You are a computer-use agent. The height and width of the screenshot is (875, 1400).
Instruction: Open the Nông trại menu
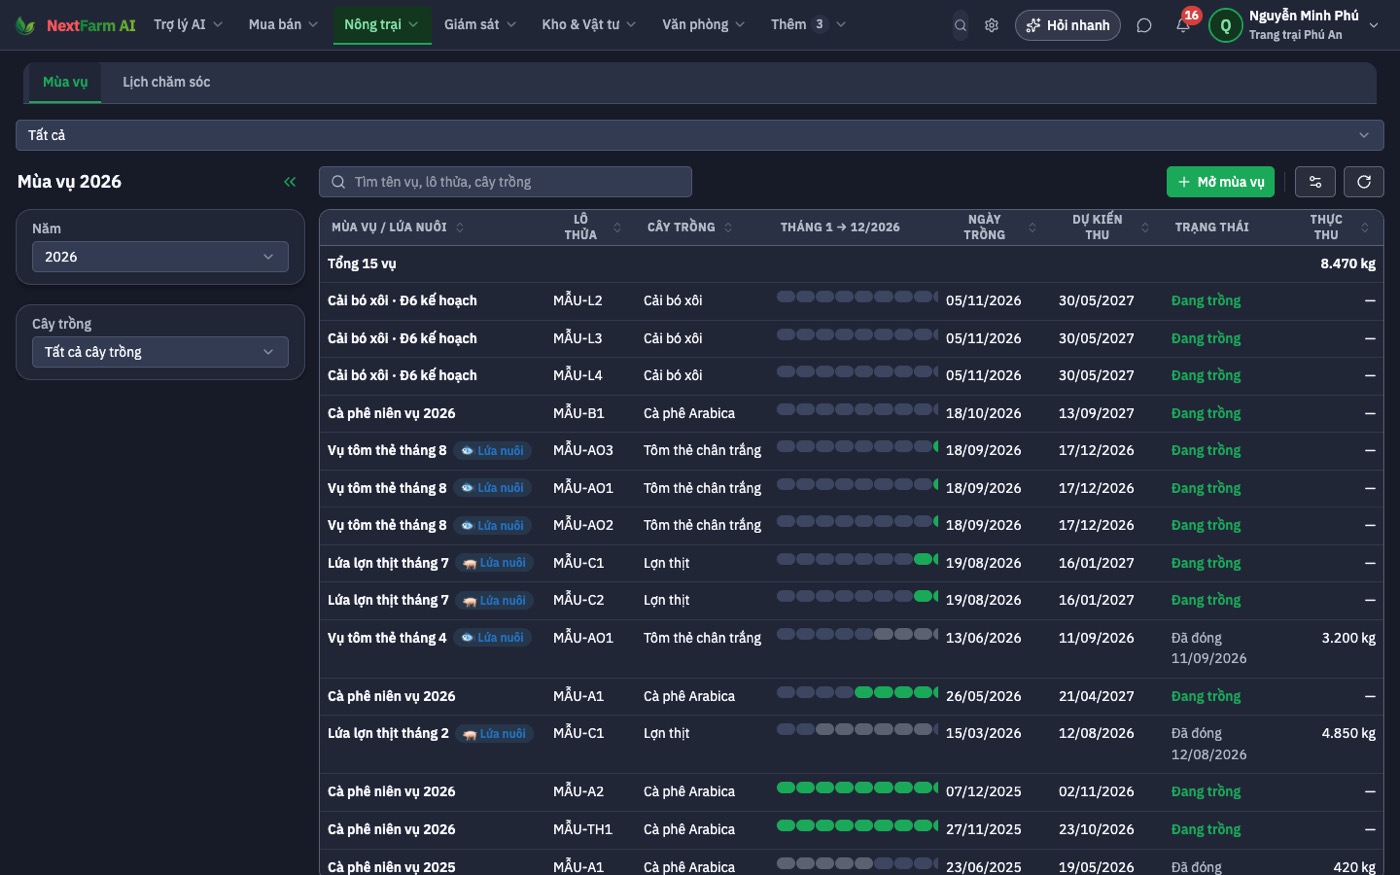pyautogui.click(x=381, y=24)
